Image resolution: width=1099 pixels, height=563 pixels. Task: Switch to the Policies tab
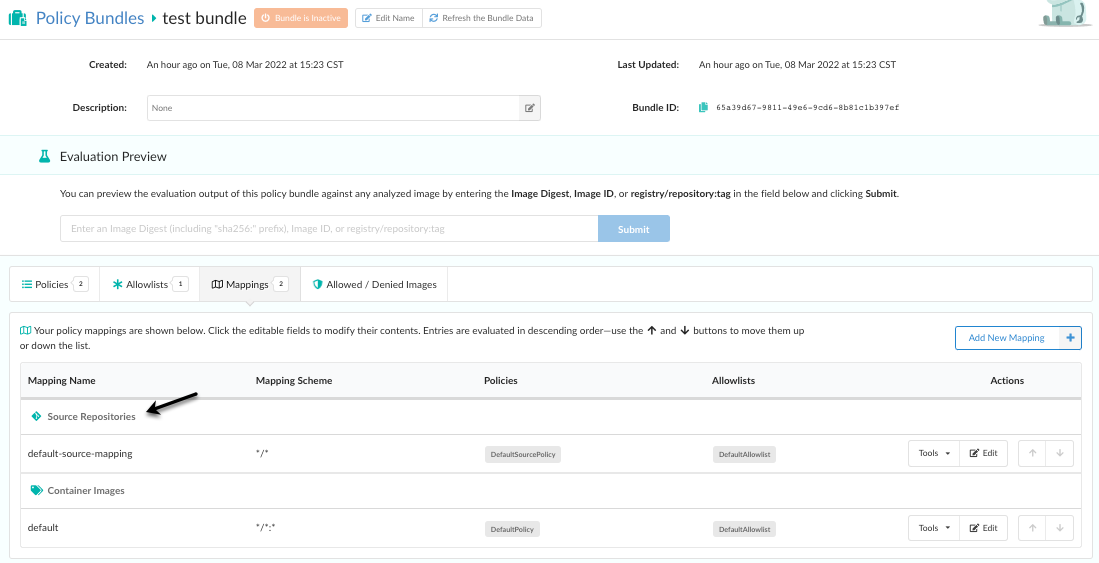click(x=55, y=284)
